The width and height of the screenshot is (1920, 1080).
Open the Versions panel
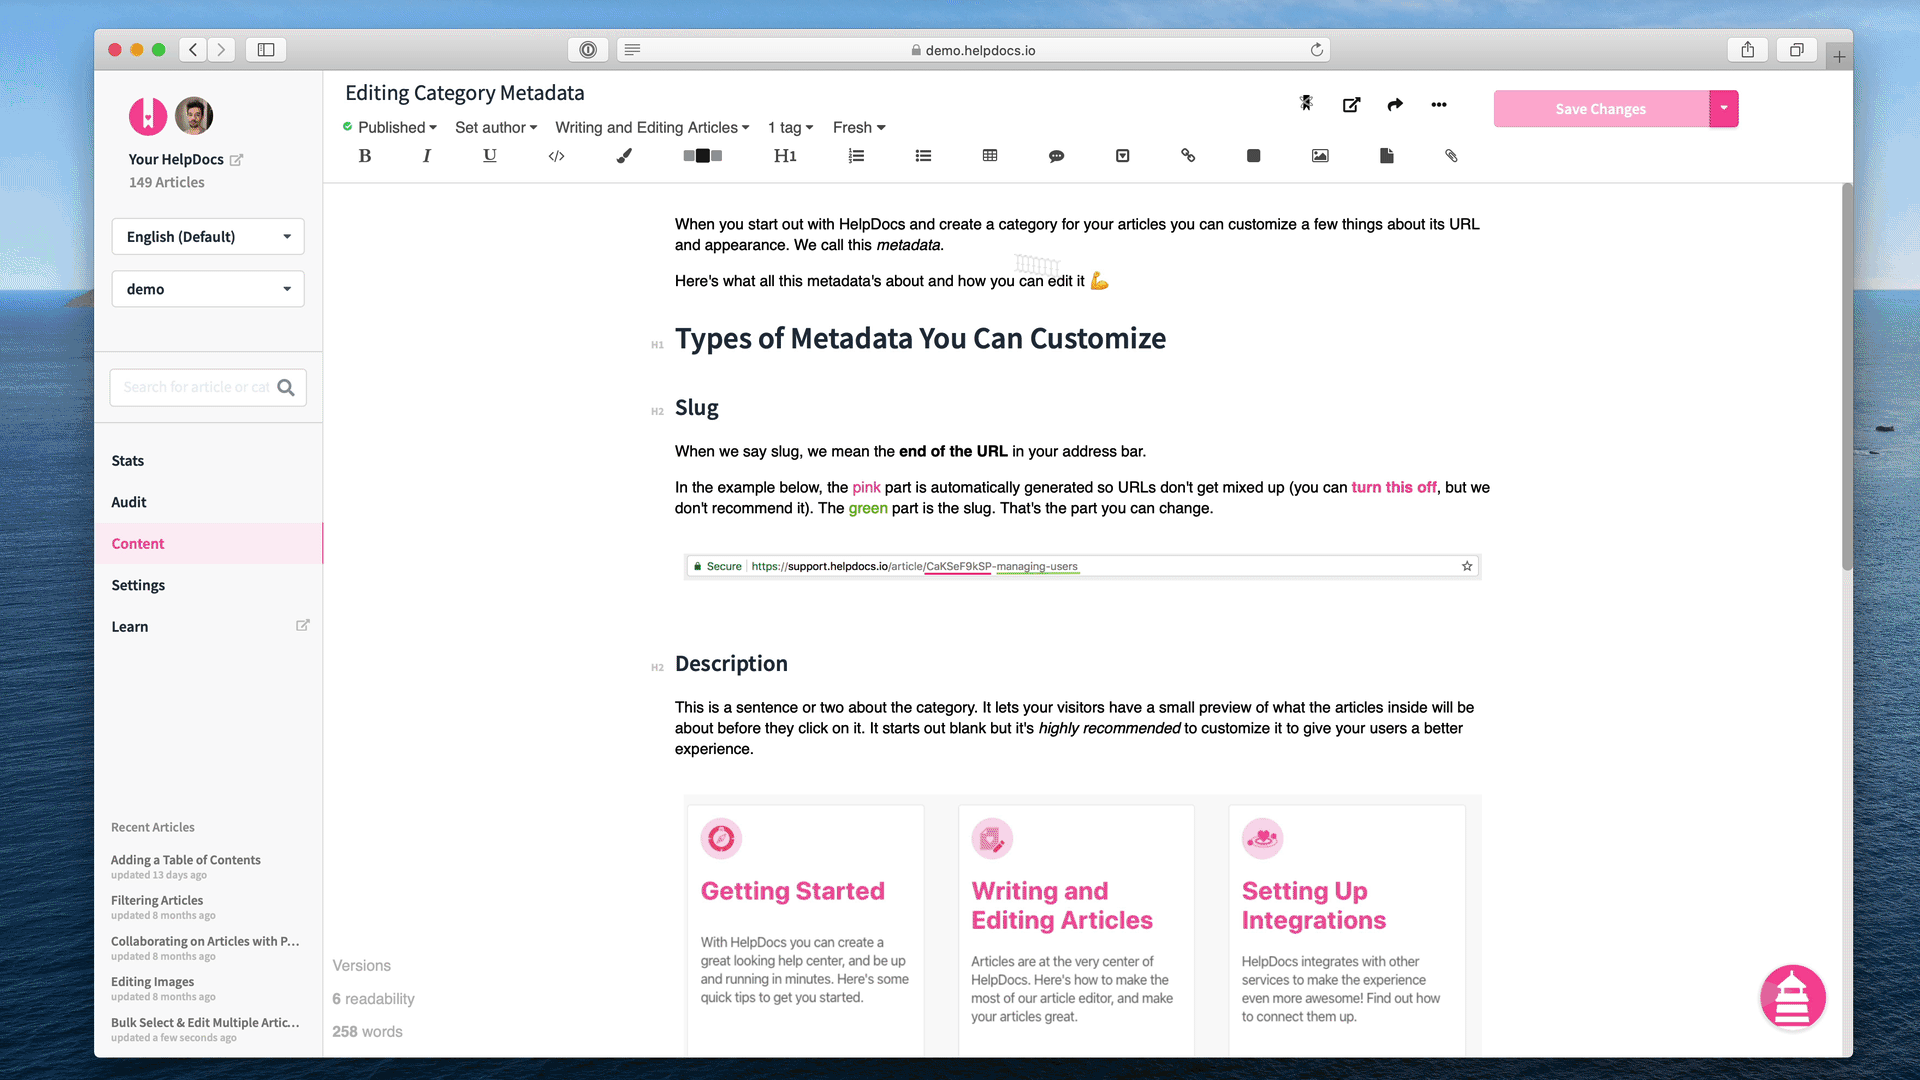[362, 965]
